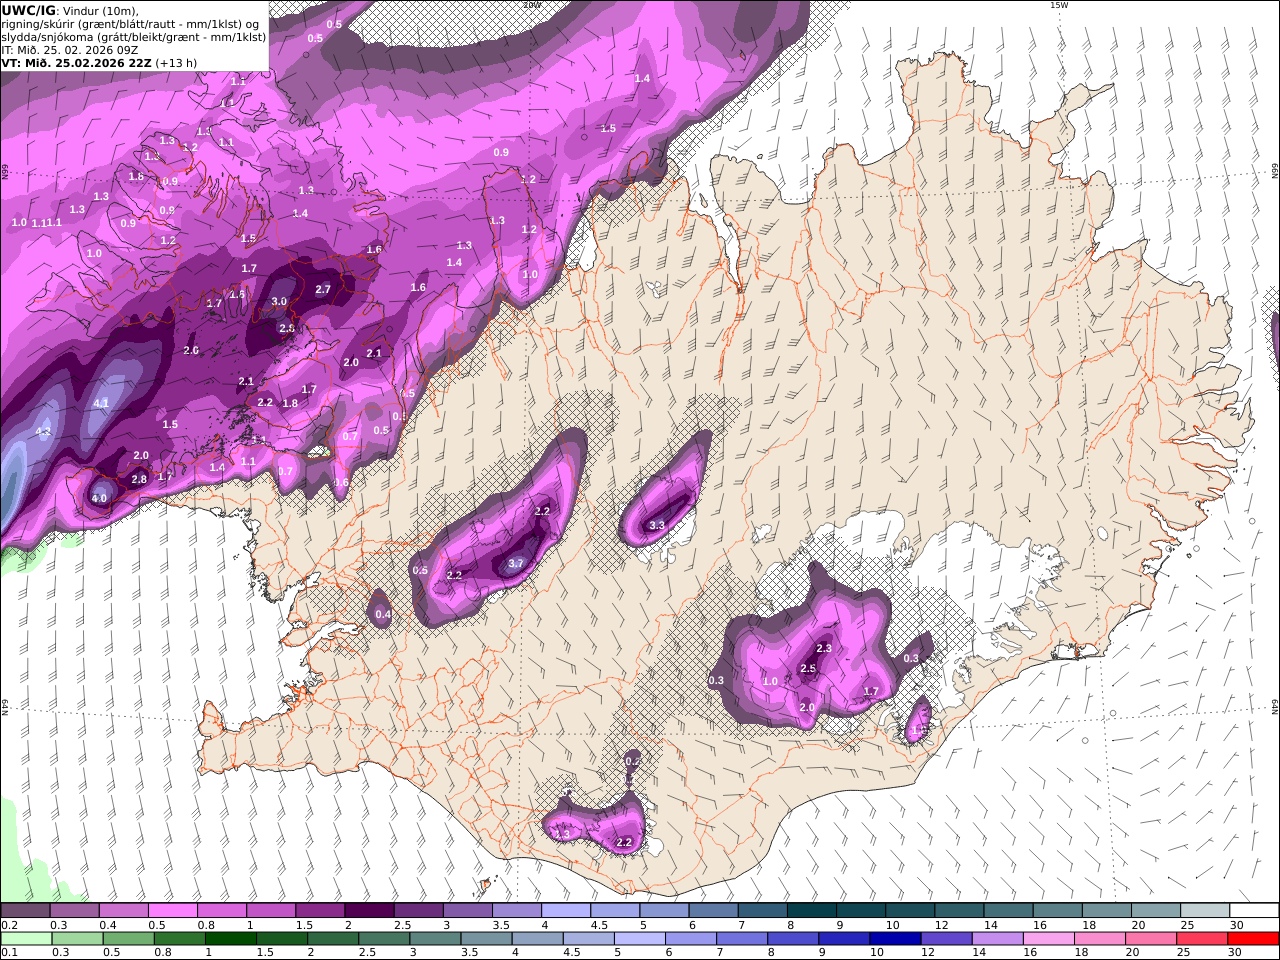1280x960 pixels.
Task: Select bright red swatch labeled 30, bottom legend
Action: click(x=1254, y=938)
